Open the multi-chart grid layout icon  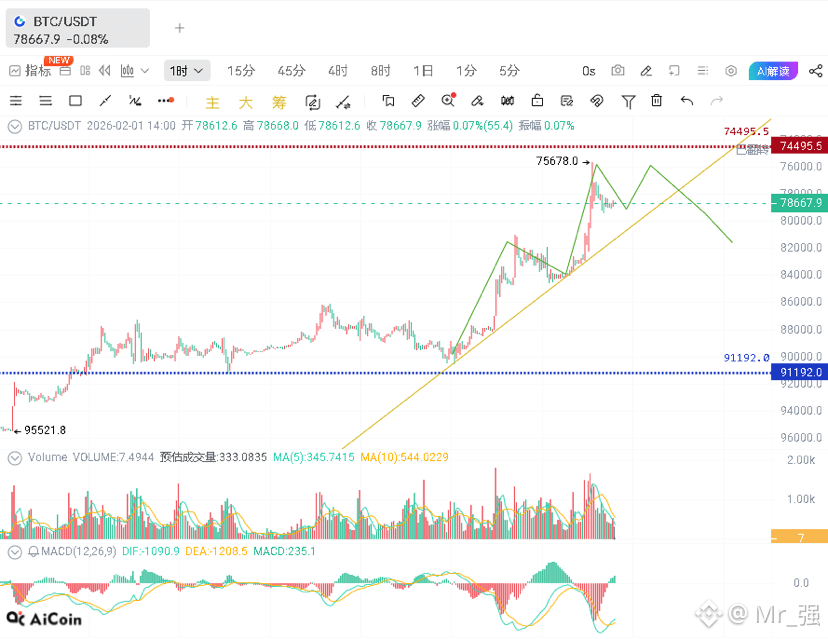point(85,71)
